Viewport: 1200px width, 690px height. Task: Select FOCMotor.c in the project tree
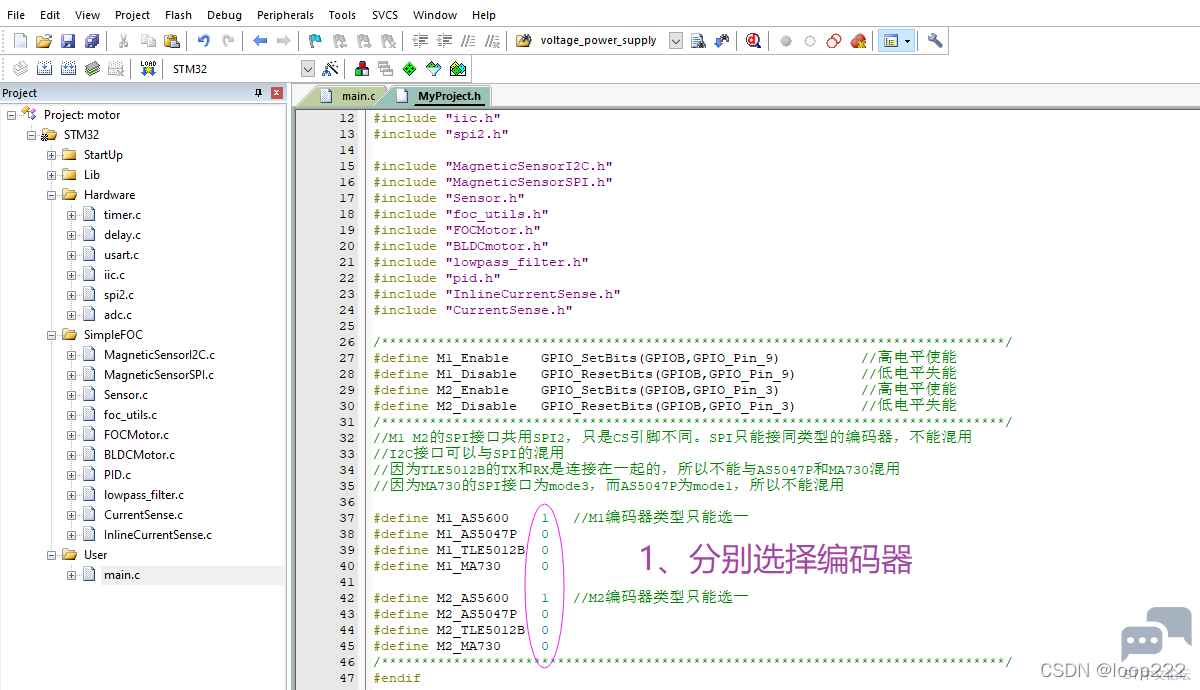point(136,435)
